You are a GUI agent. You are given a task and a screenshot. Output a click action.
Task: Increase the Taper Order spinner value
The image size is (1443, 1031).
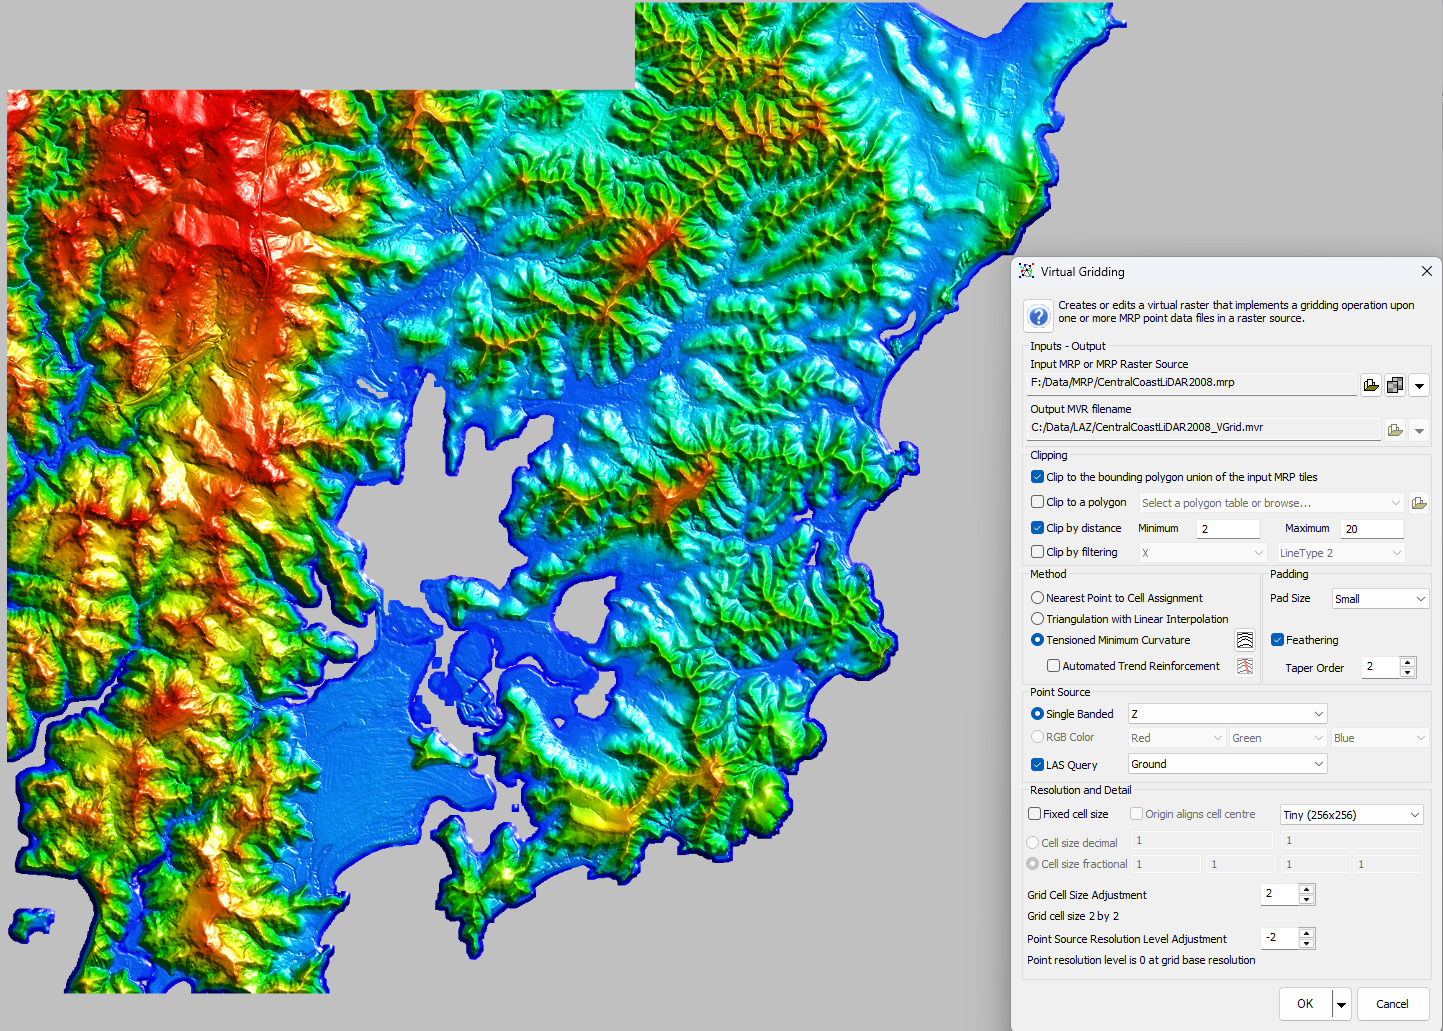(1408, 662)
